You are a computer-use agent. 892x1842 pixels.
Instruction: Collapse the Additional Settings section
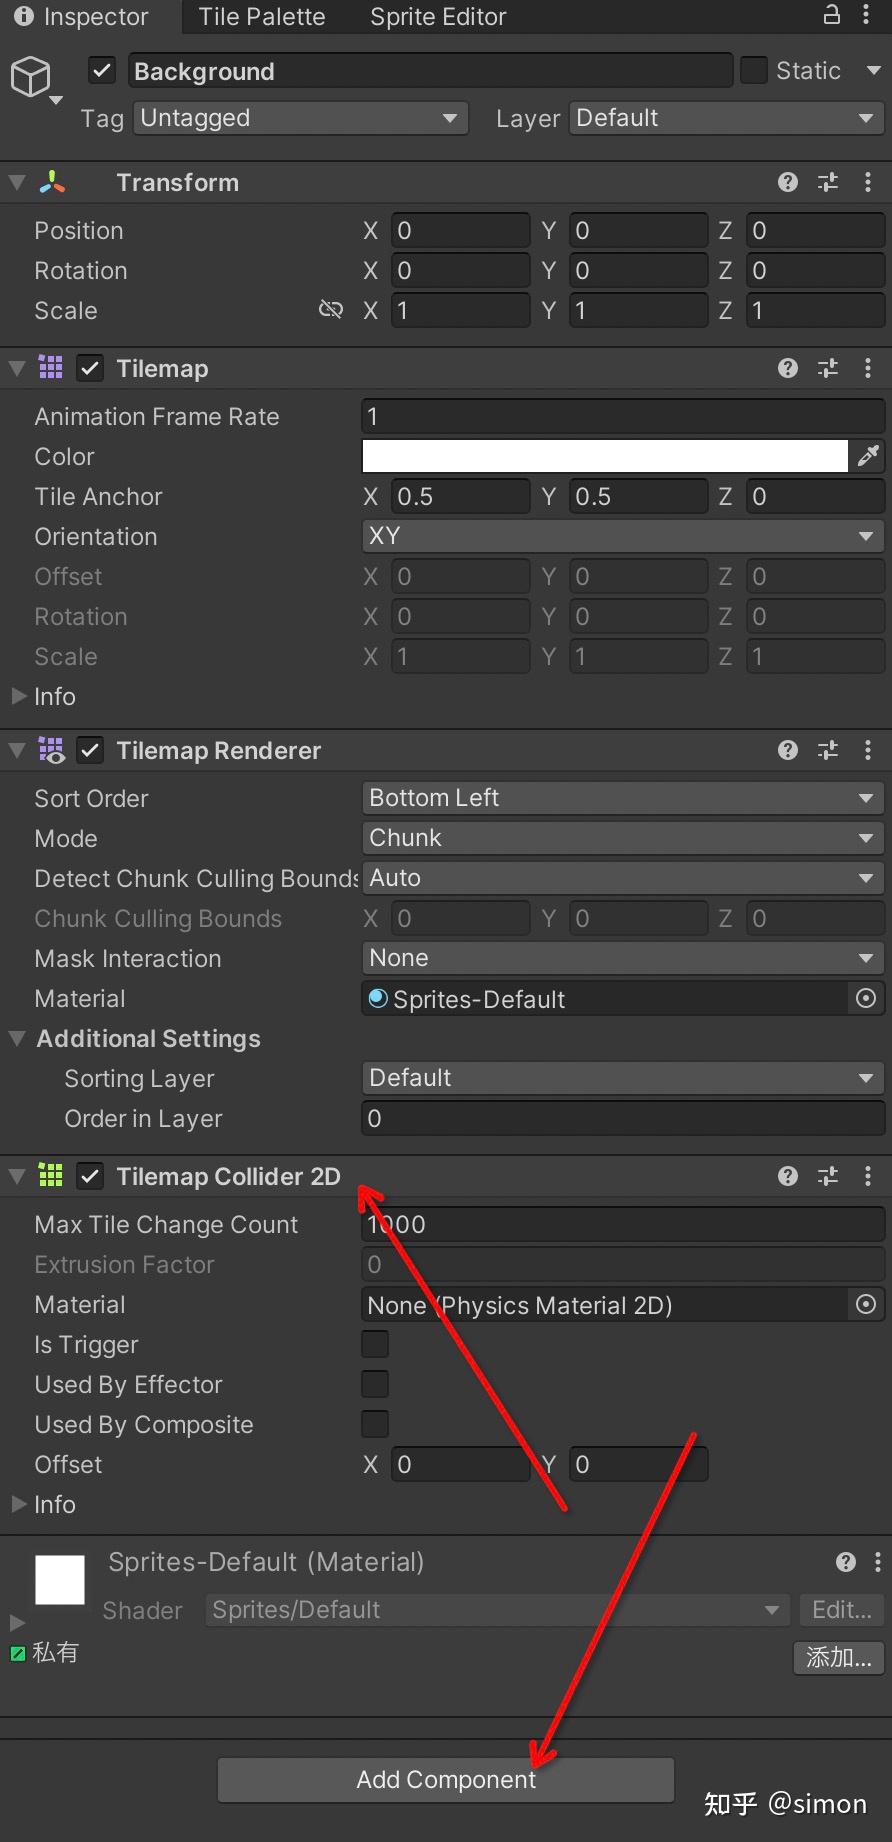[x=17, y=1039]
